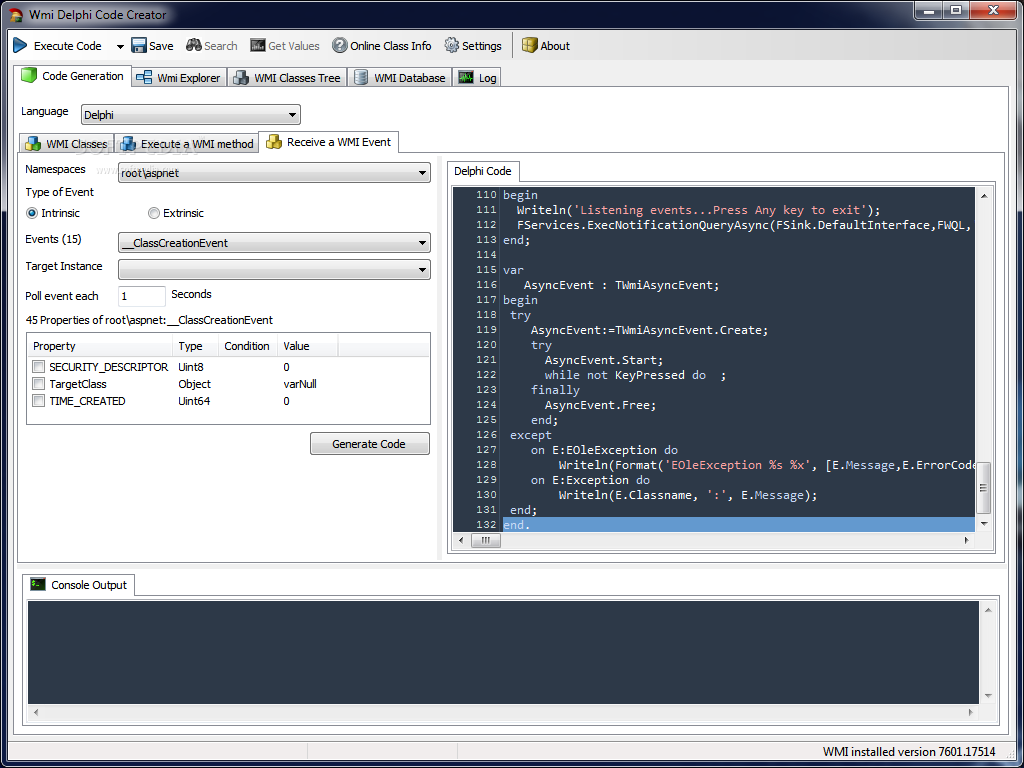This screenshot has width=1024, height=768.
Task: Click the Console Output terminal icon
Action: pyautogui.click(x=38, y=584)
